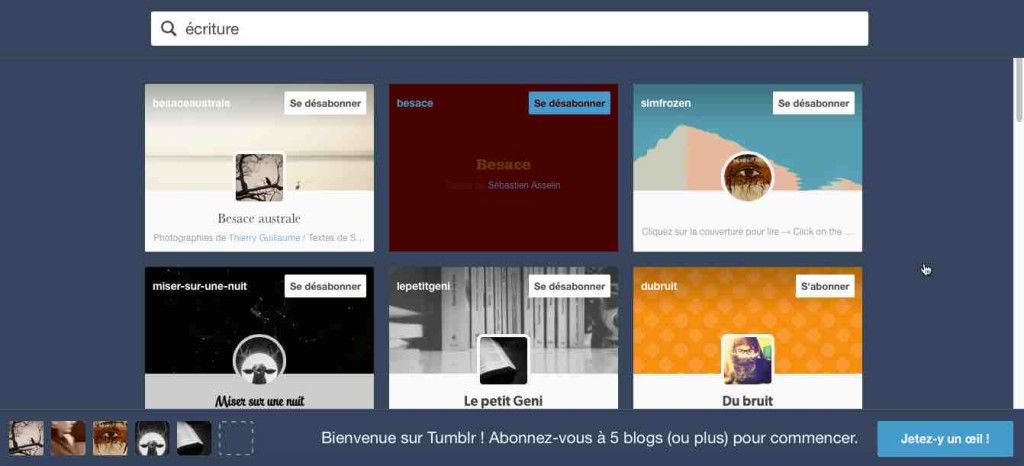Click the Besace title on dark red card
The height and width of the screenshot is (466, 1024).
[x=503, y=164]
